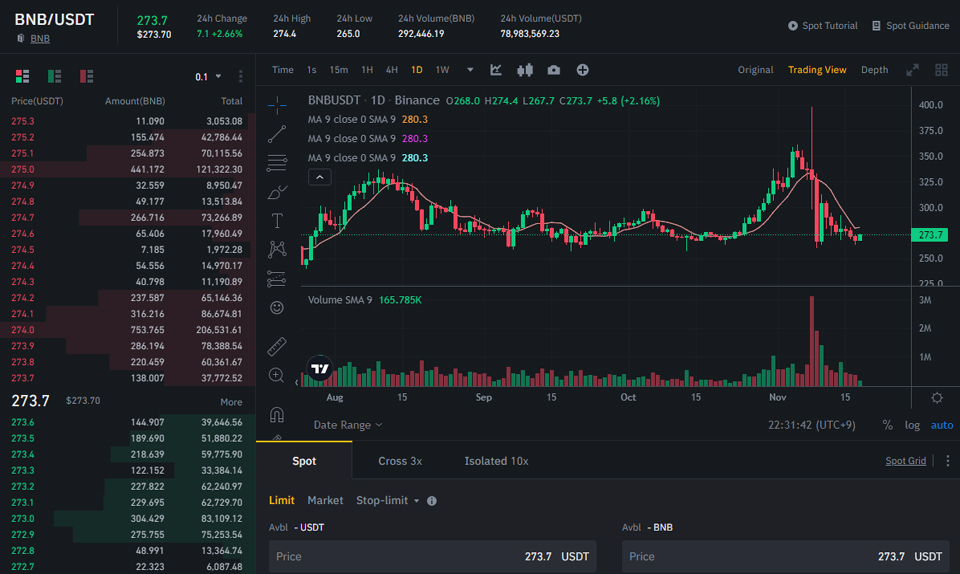960x574 pixels.
Task: Open the chart indicators icon
Action: coord(496,70)
